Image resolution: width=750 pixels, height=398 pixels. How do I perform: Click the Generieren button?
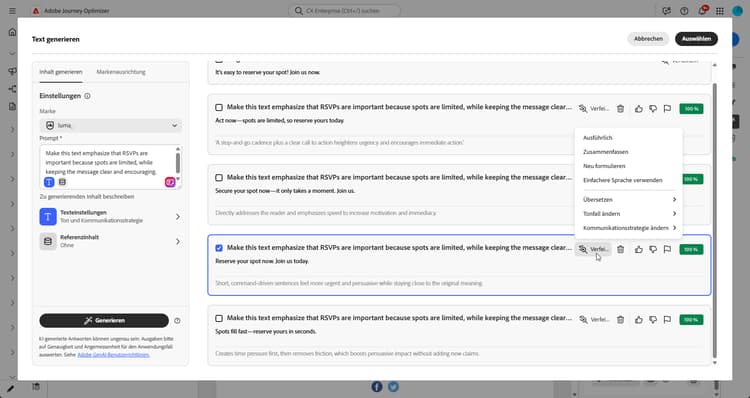coord(104,321)
